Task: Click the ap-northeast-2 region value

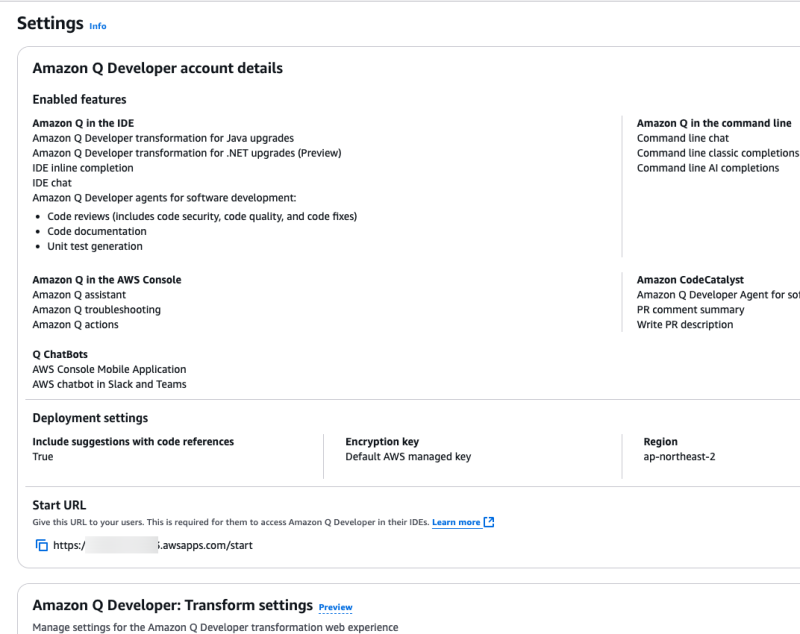Action: point(679,456)
